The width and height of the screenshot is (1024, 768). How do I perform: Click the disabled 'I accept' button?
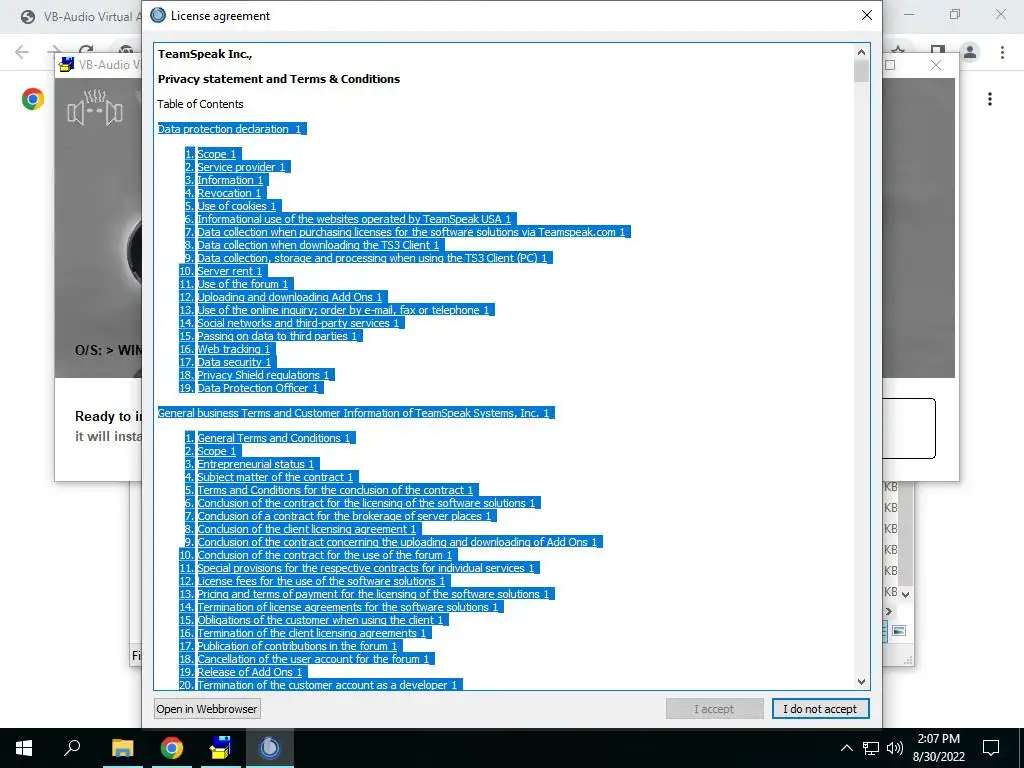[714, 709]
